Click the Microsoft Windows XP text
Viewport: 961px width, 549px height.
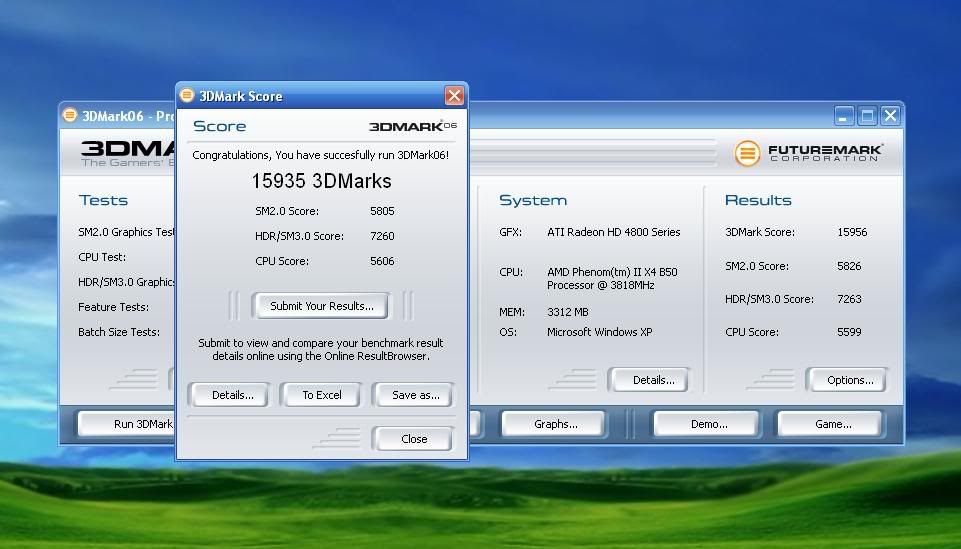click(599, 332)
